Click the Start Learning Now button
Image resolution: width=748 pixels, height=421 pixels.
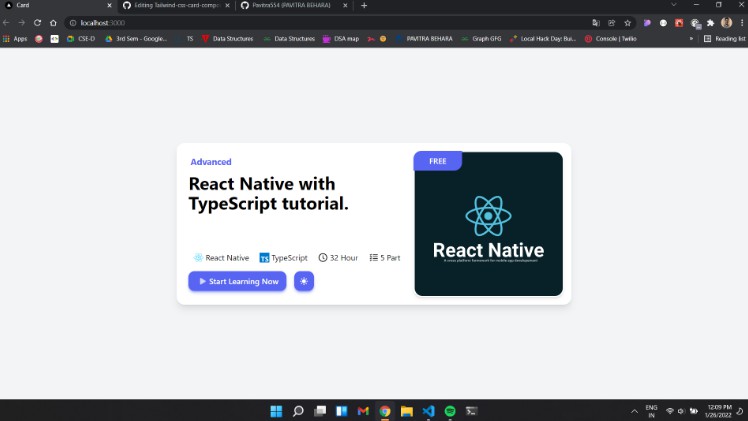[x=237, y=281]
